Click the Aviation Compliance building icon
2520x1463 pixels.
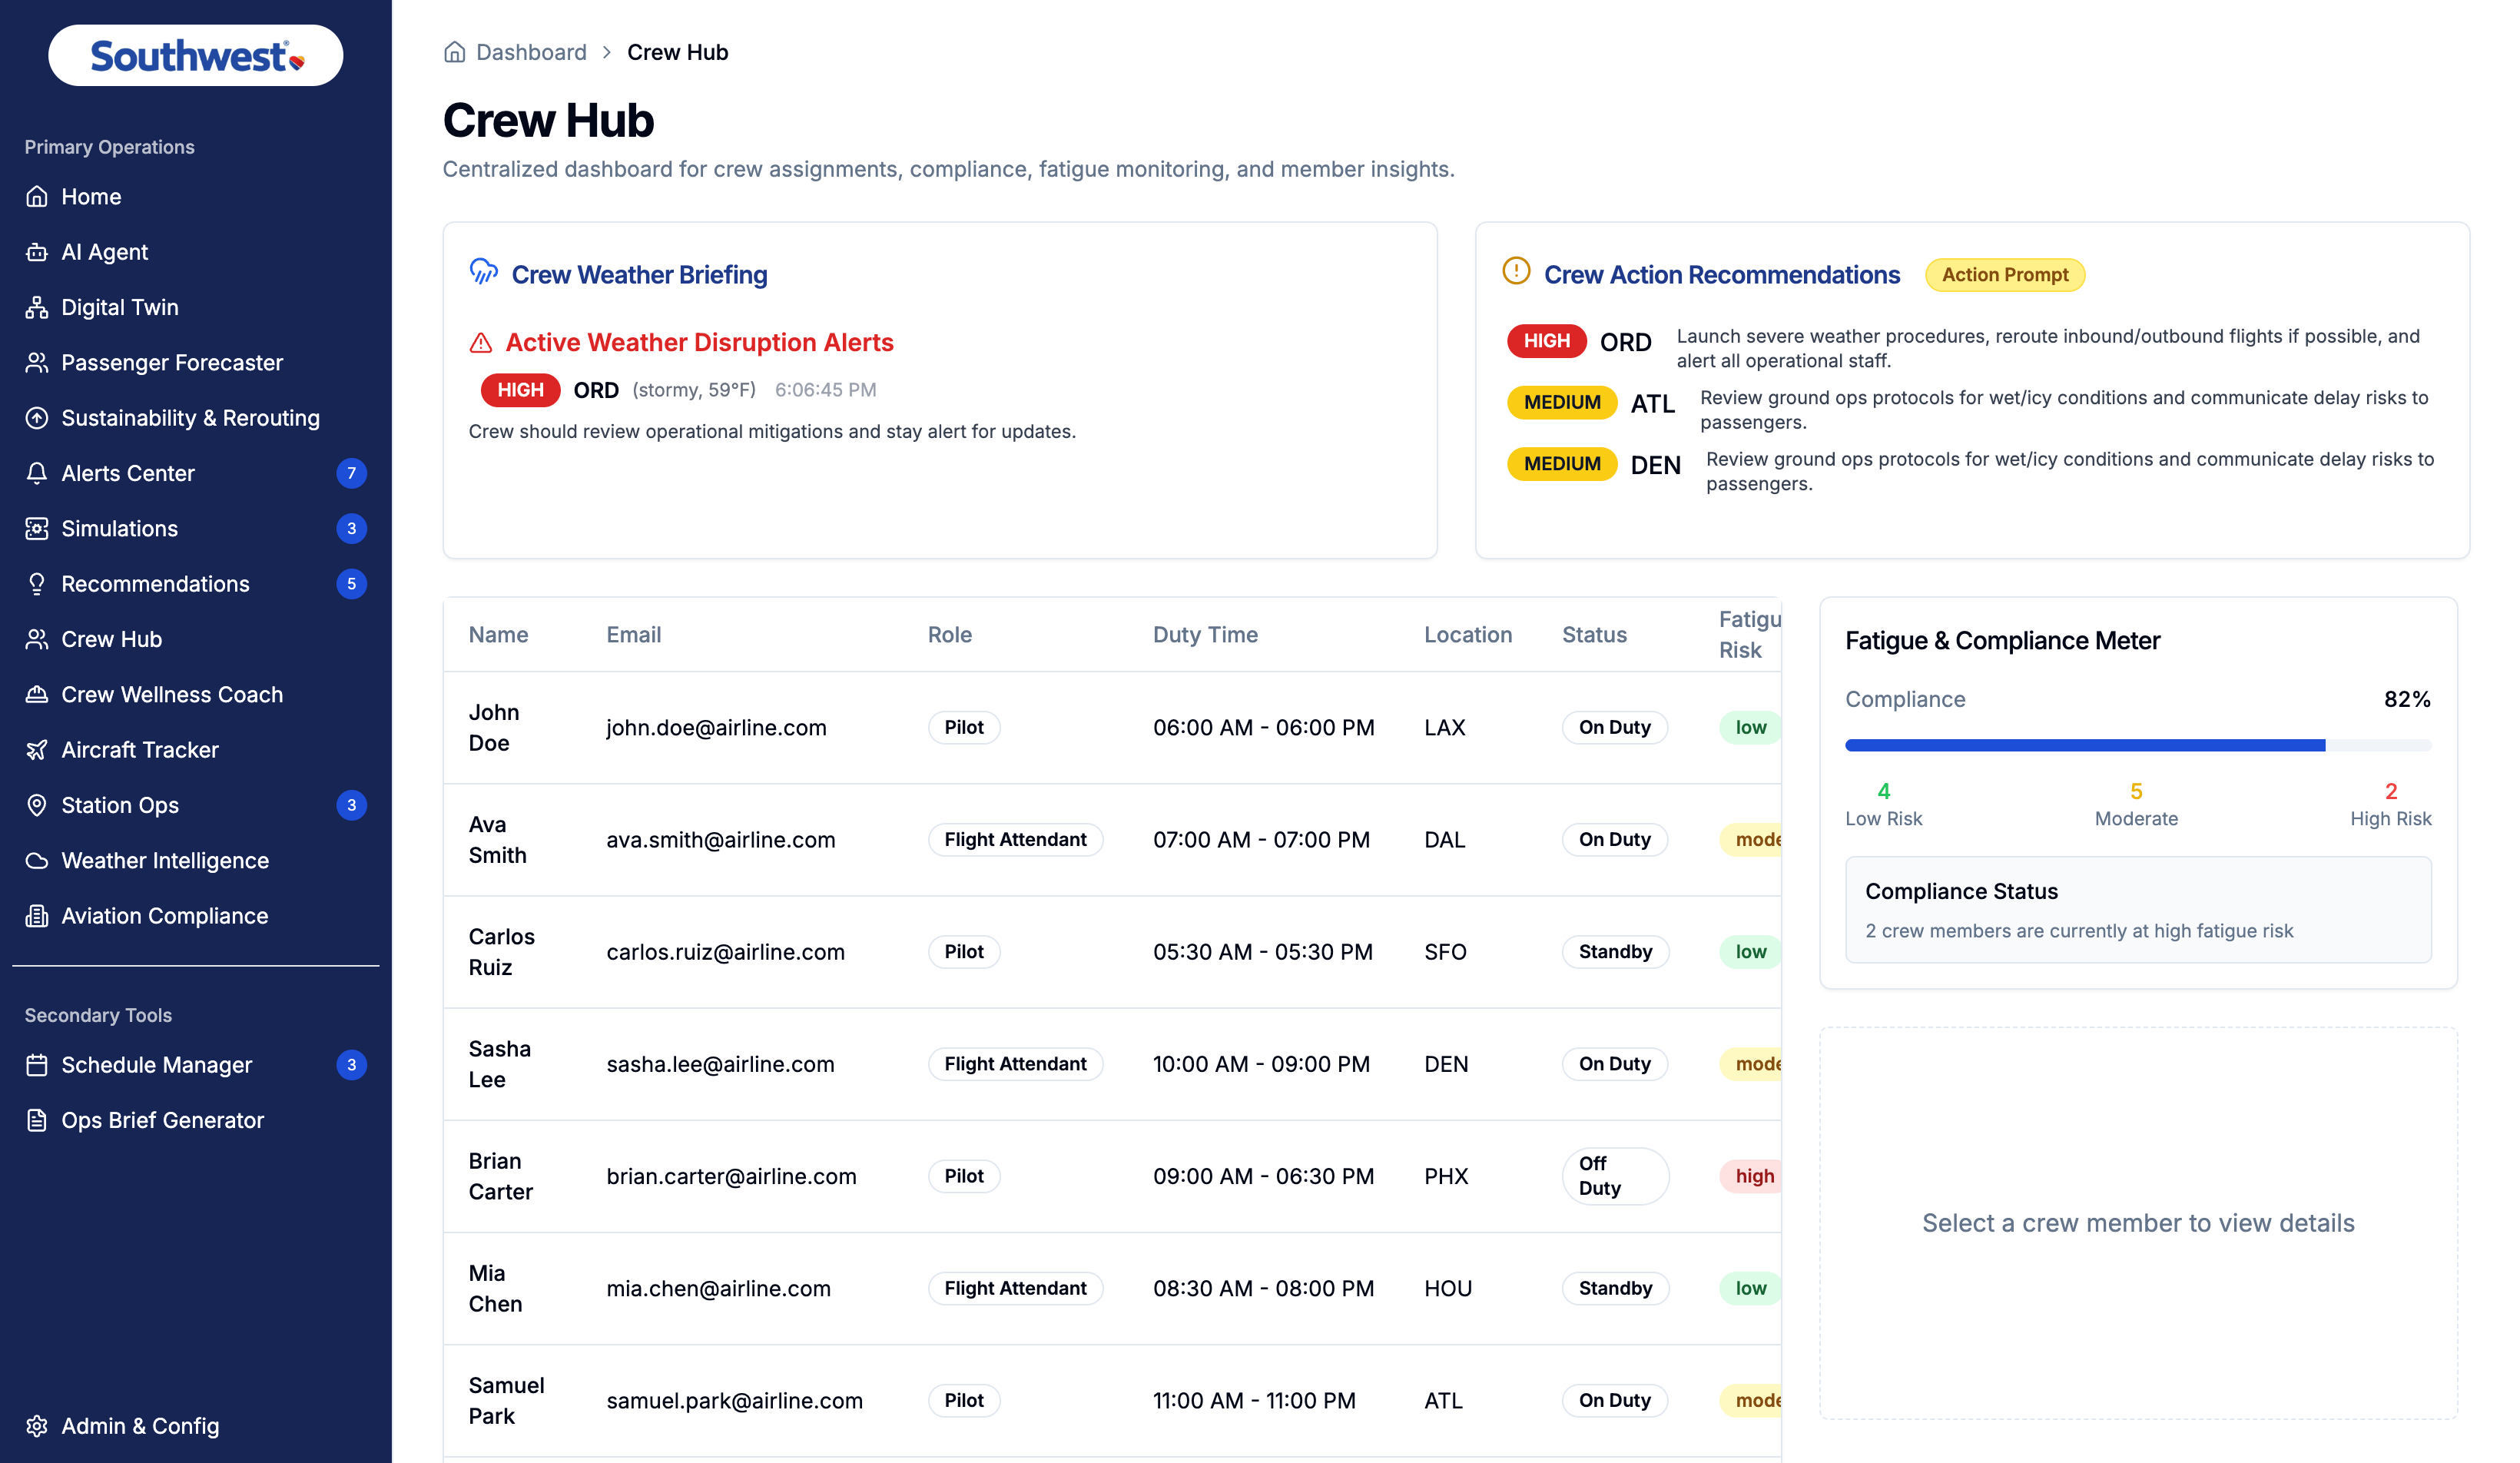(37, 916)
